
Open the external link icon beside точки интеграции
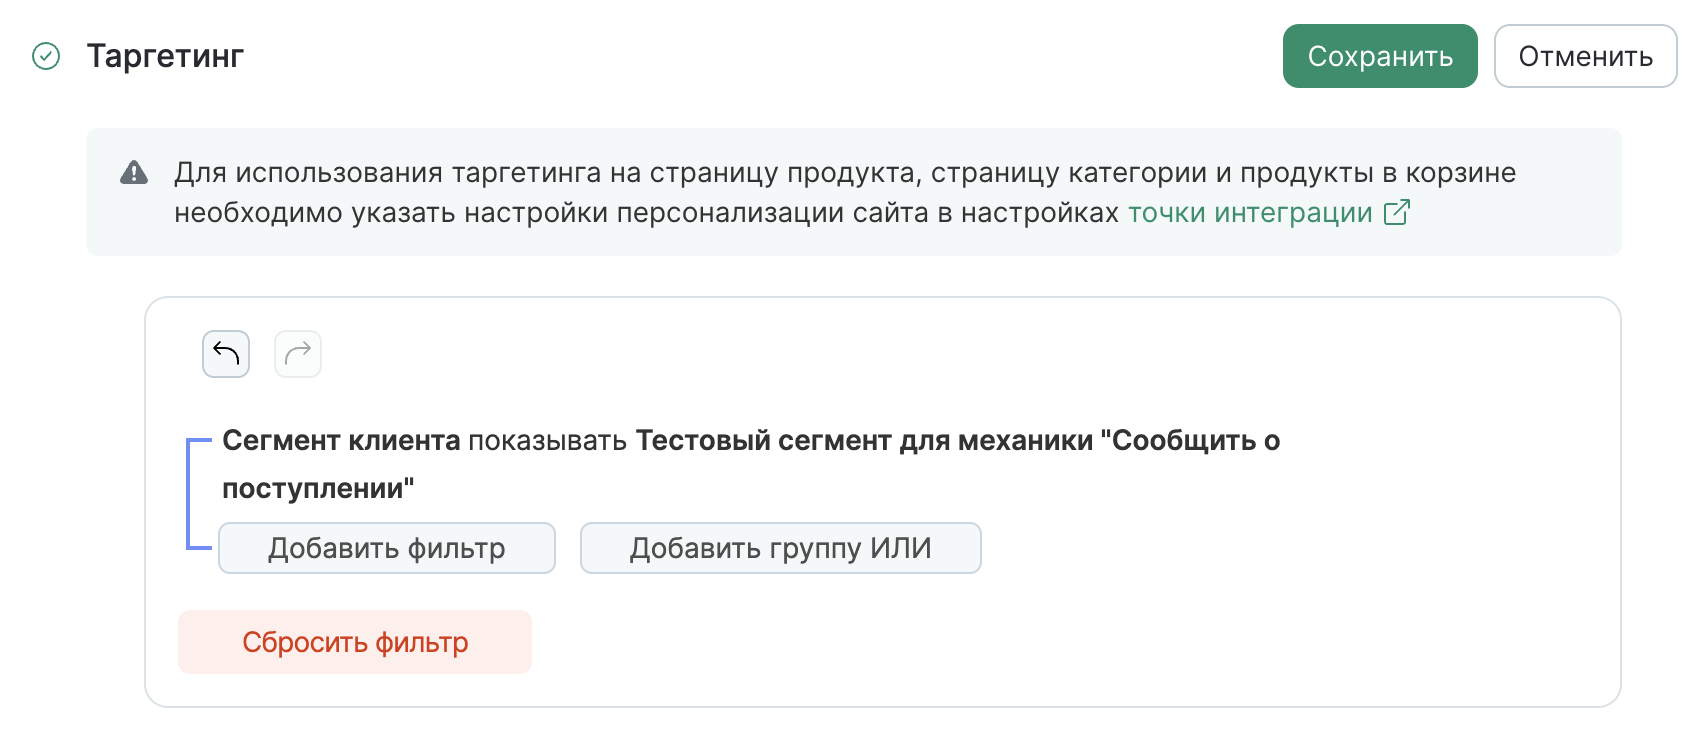click(1397, 212)
